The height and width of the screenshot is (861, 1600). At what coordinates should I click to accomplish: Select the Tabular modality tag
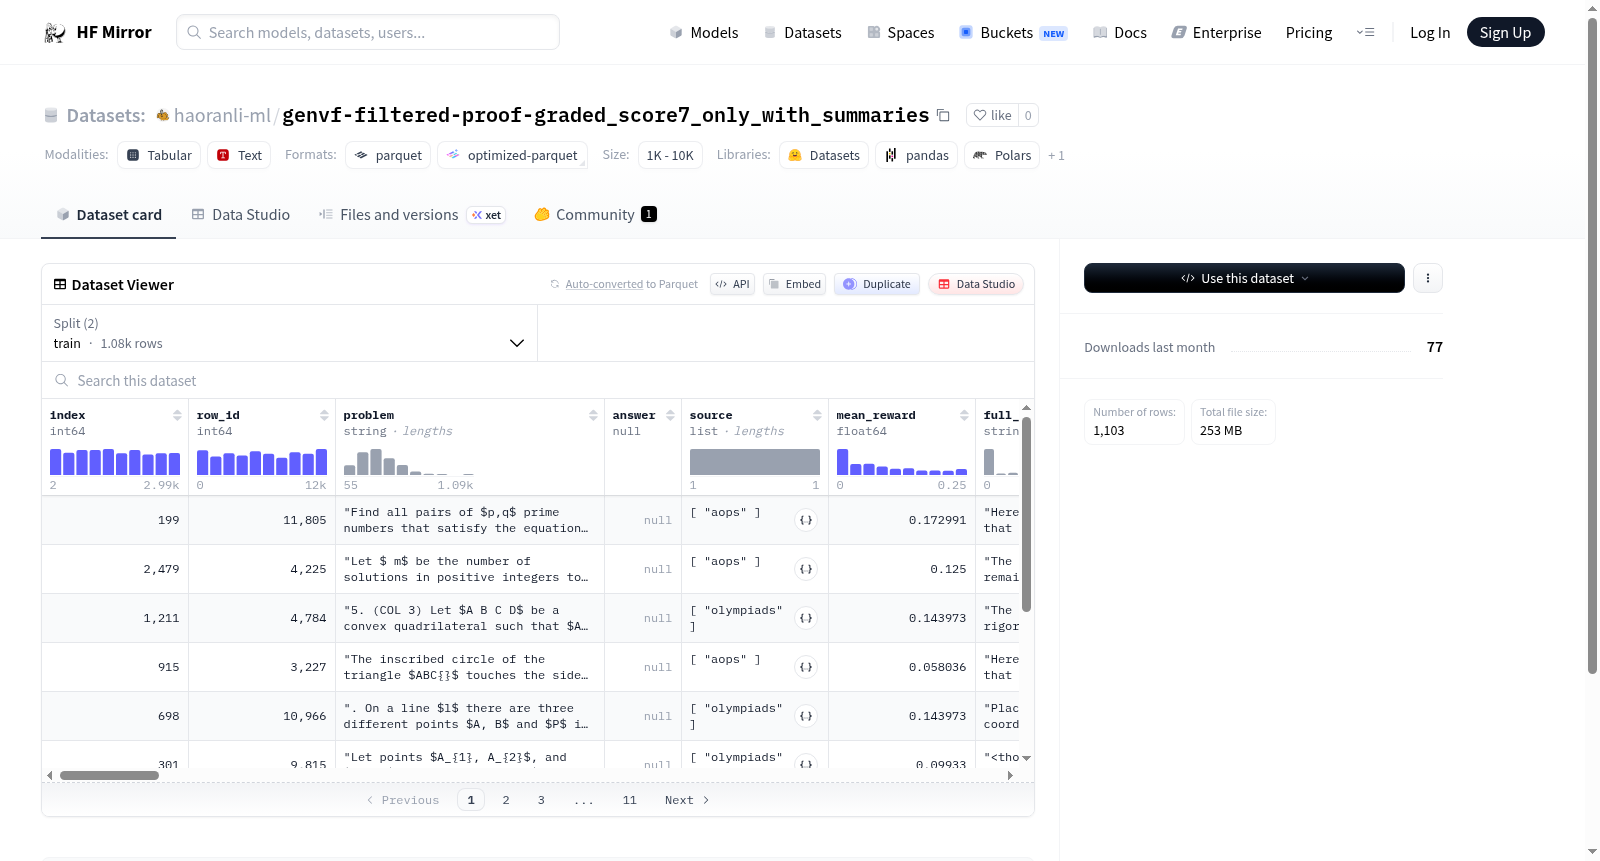coord(159,155)
